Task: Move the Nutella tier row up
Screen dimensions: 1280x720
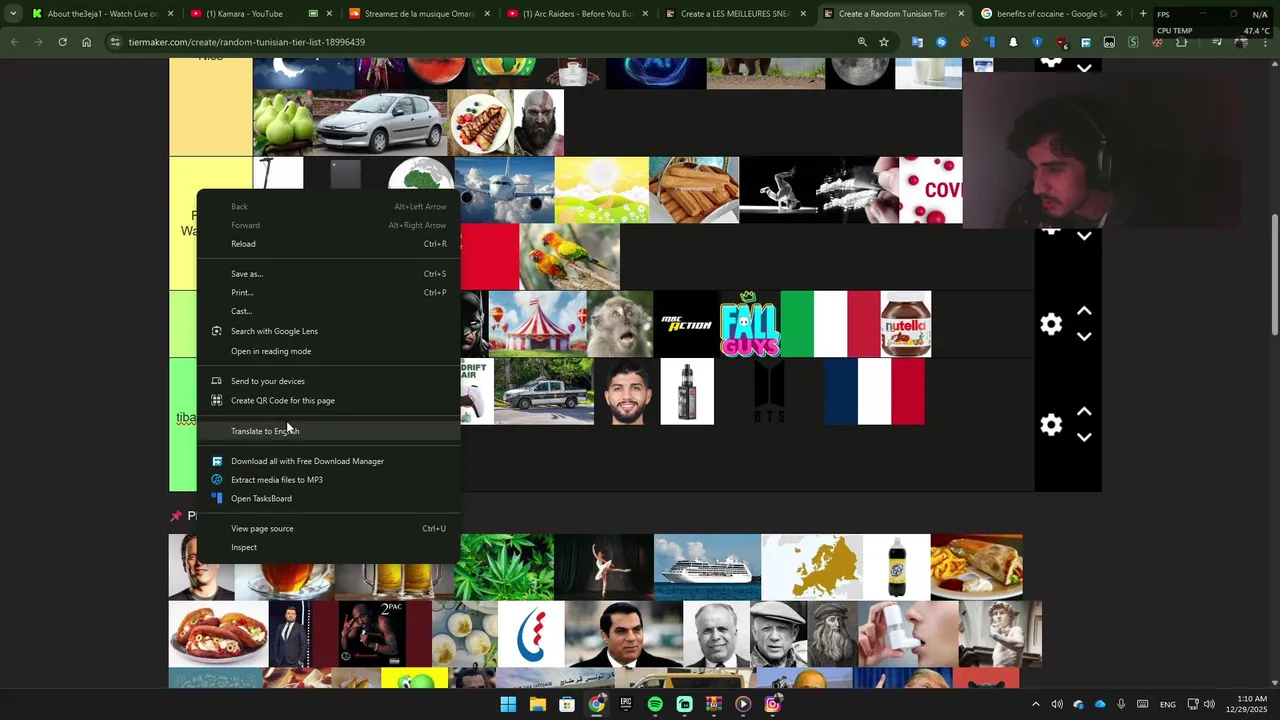Action: [1084, 312]
